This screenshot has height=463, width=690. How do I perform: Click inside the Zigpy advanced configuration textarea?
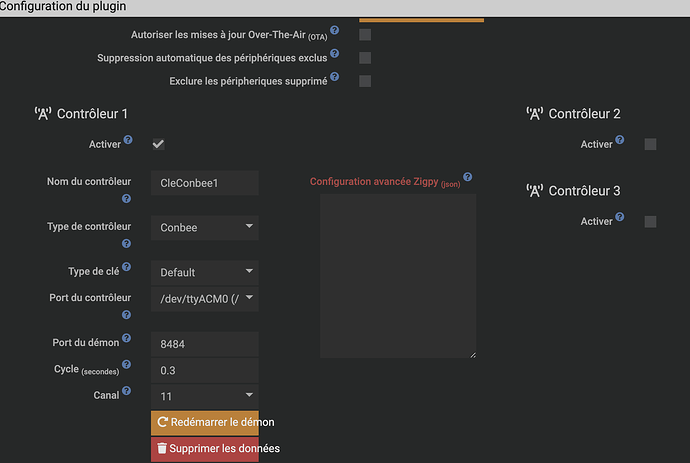tap(397, 275)
